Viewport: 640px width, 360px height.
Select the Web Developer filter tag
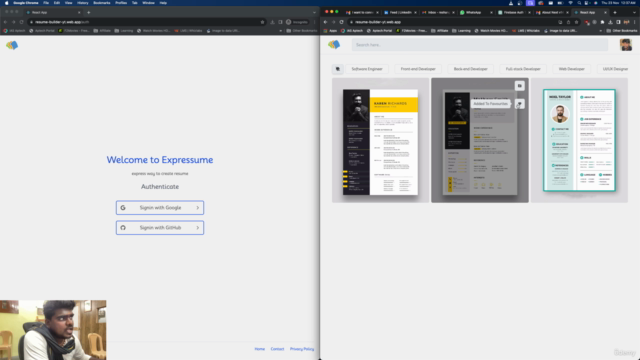click(571, 69)
